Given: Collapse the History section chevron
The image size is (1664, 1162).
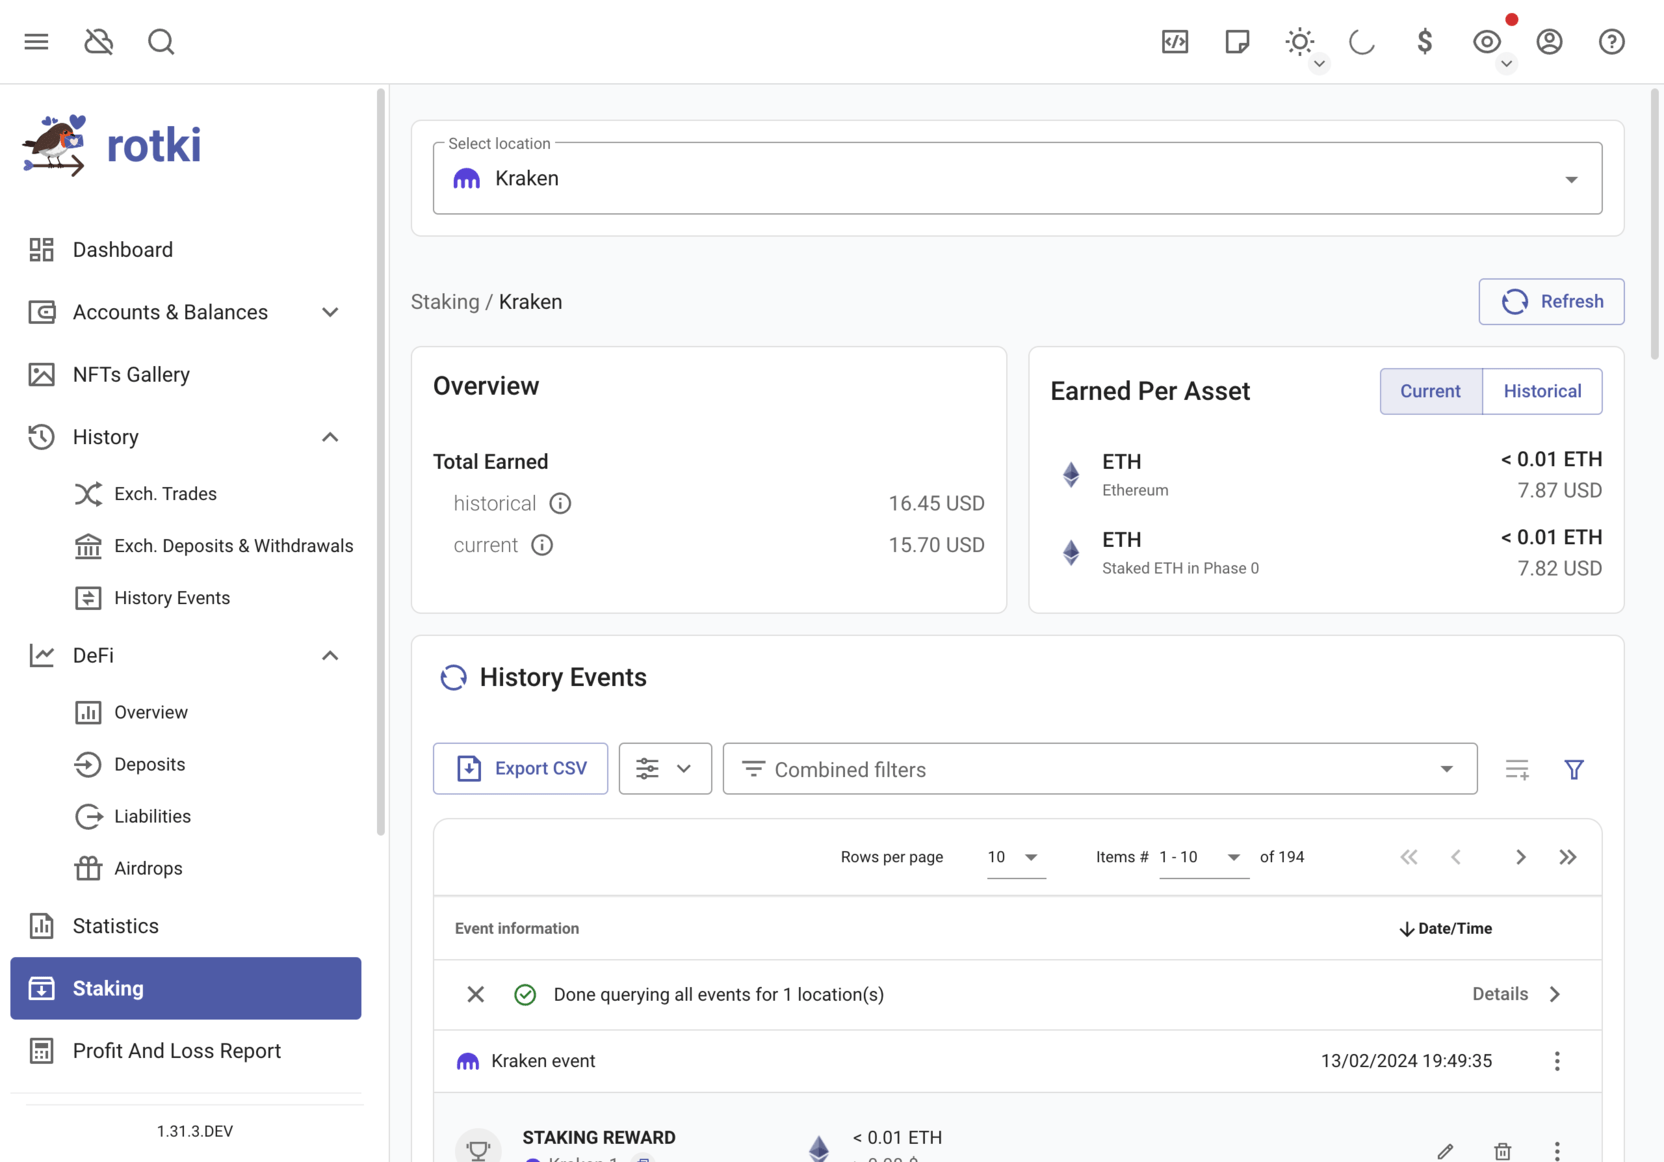Looking at the screenshot, I should 330,437.
